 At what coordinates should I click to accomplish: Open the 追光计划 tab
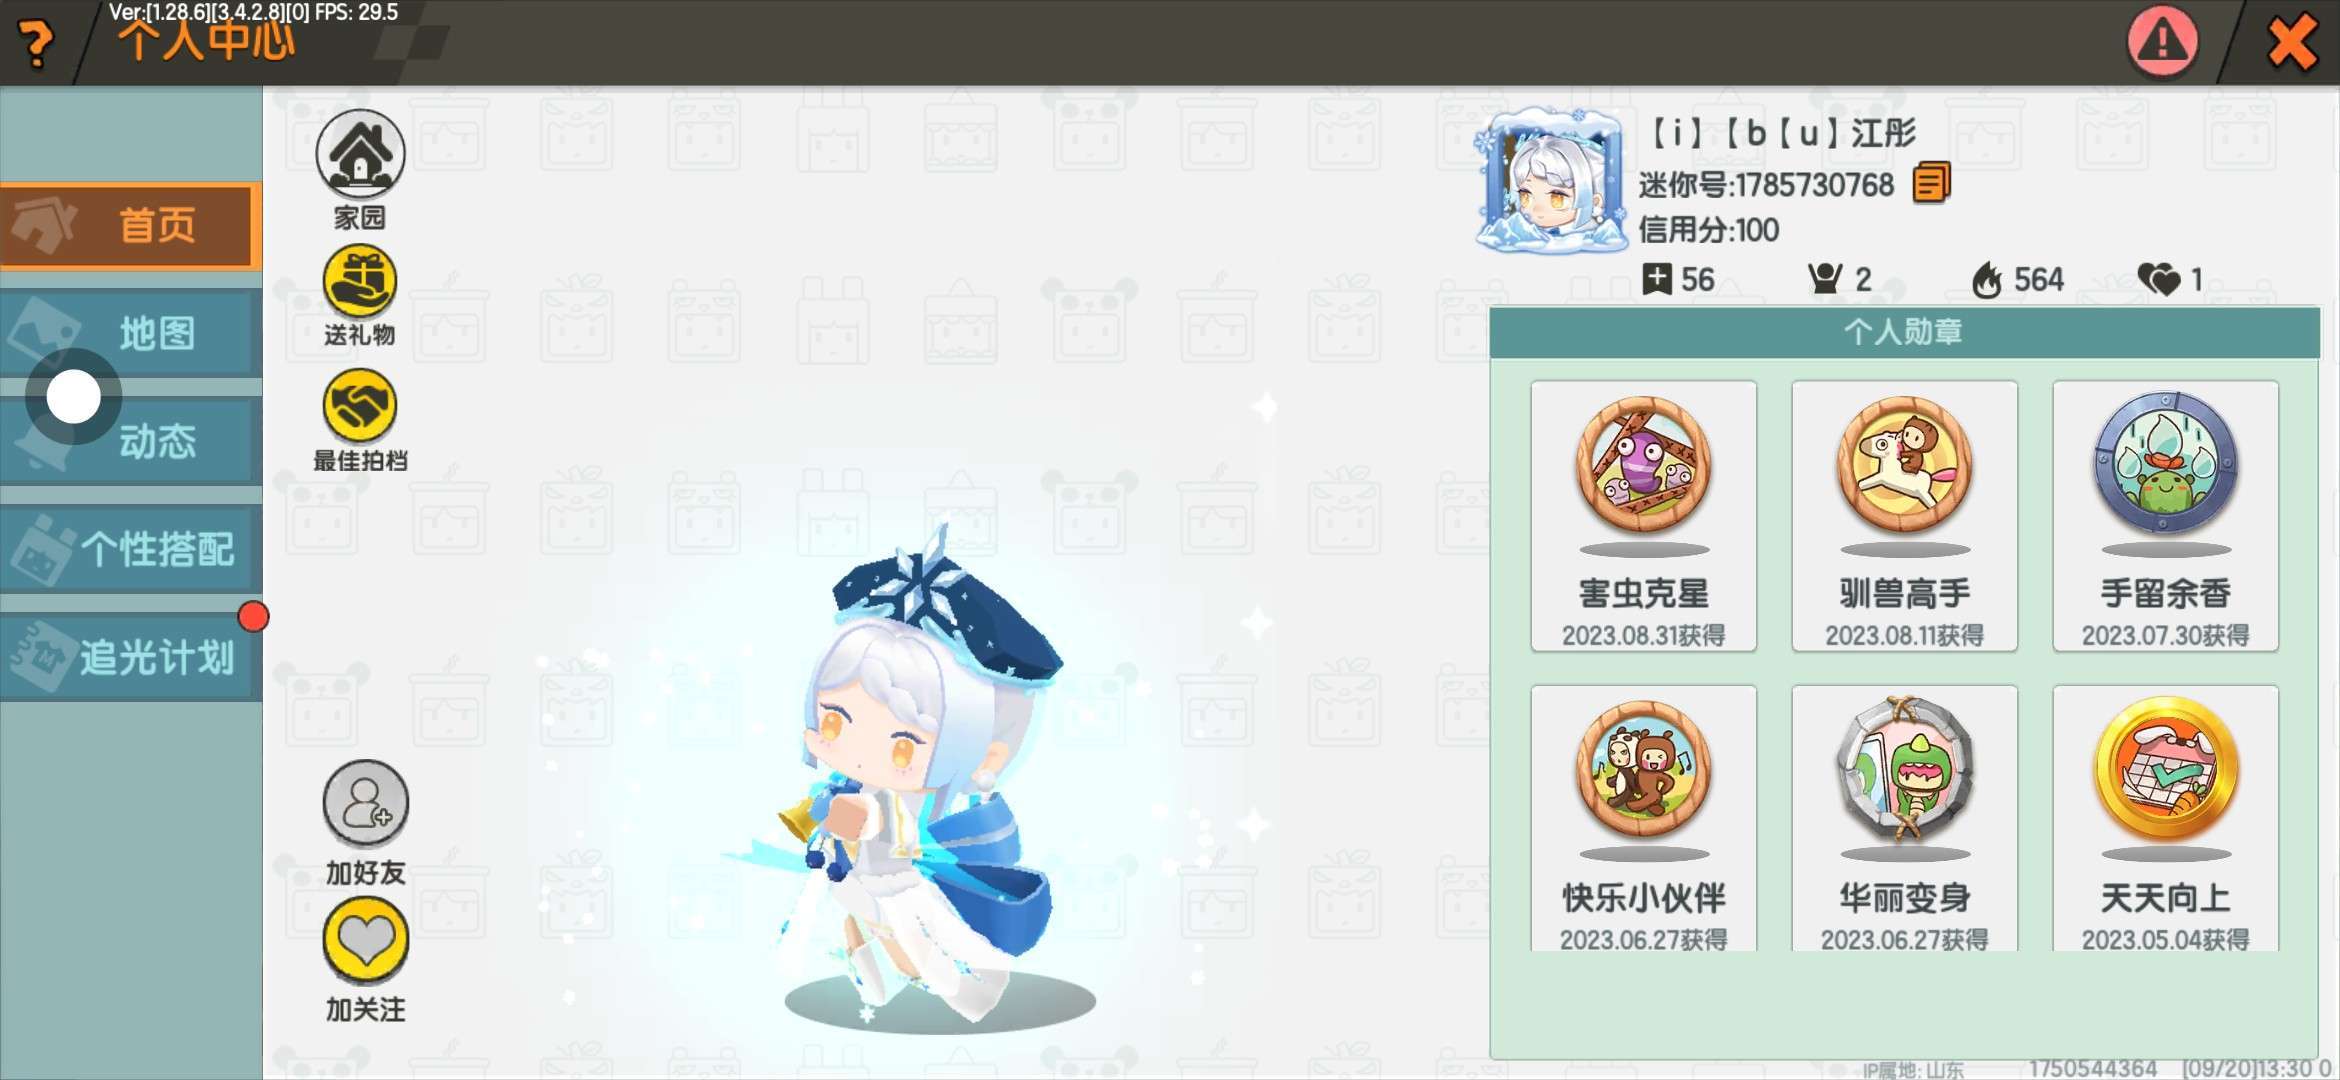click(x=130, y=657)
